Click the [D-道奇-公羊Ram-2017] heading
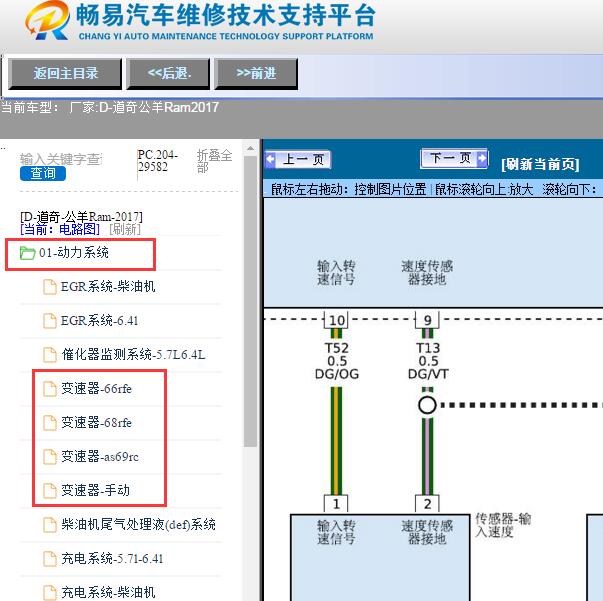Viewport: 603px width, 601px height. tap(81, 217)
